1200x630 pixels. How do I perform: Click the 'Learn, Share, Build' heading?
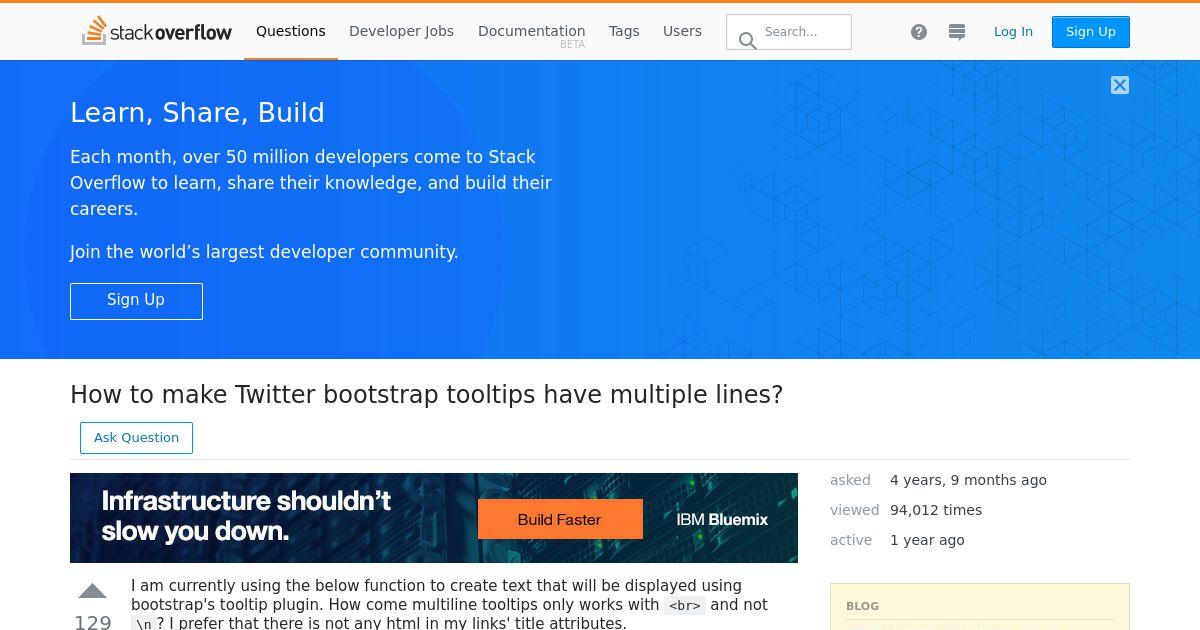coord(197,113)
